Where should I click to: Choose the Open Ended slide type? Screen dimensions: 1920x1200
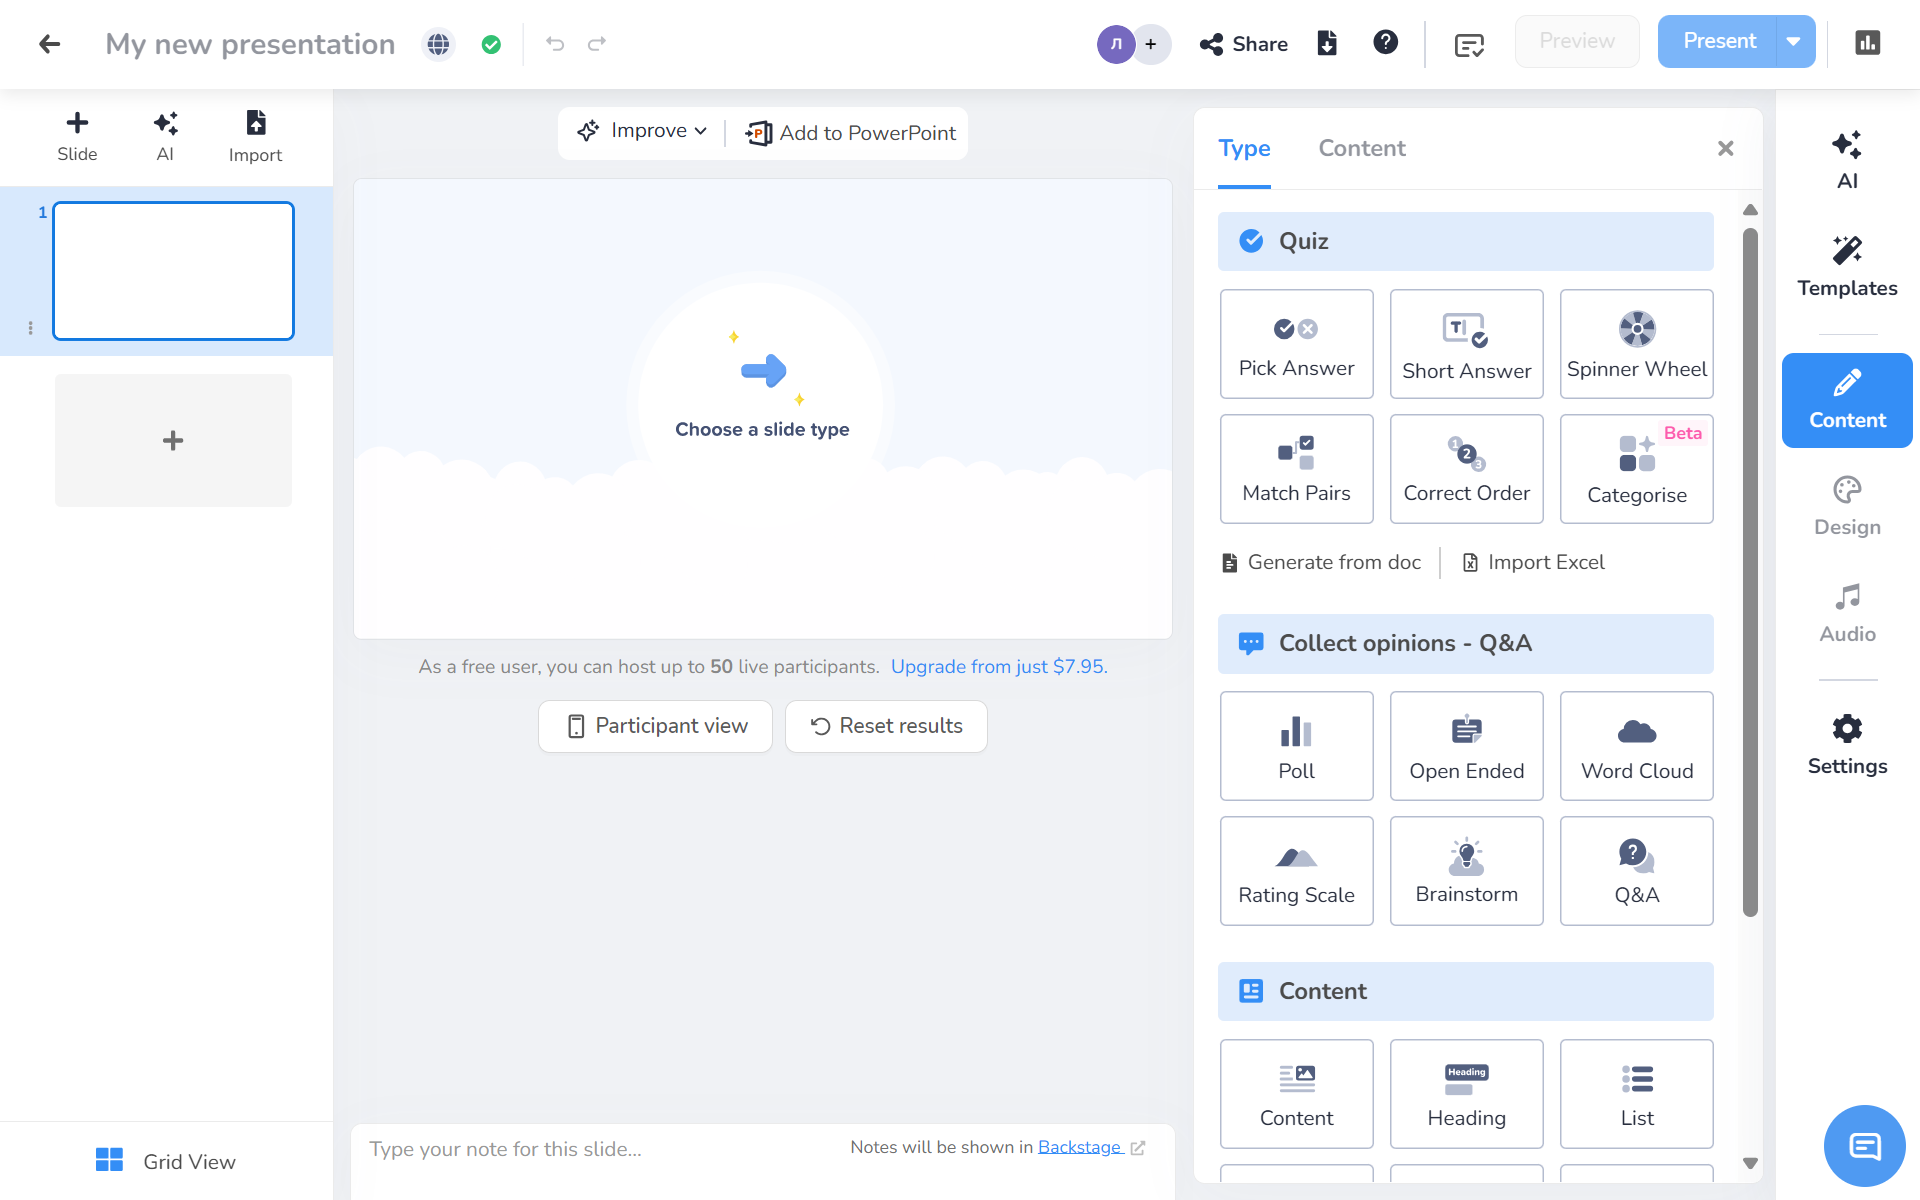coord(1466,746)
